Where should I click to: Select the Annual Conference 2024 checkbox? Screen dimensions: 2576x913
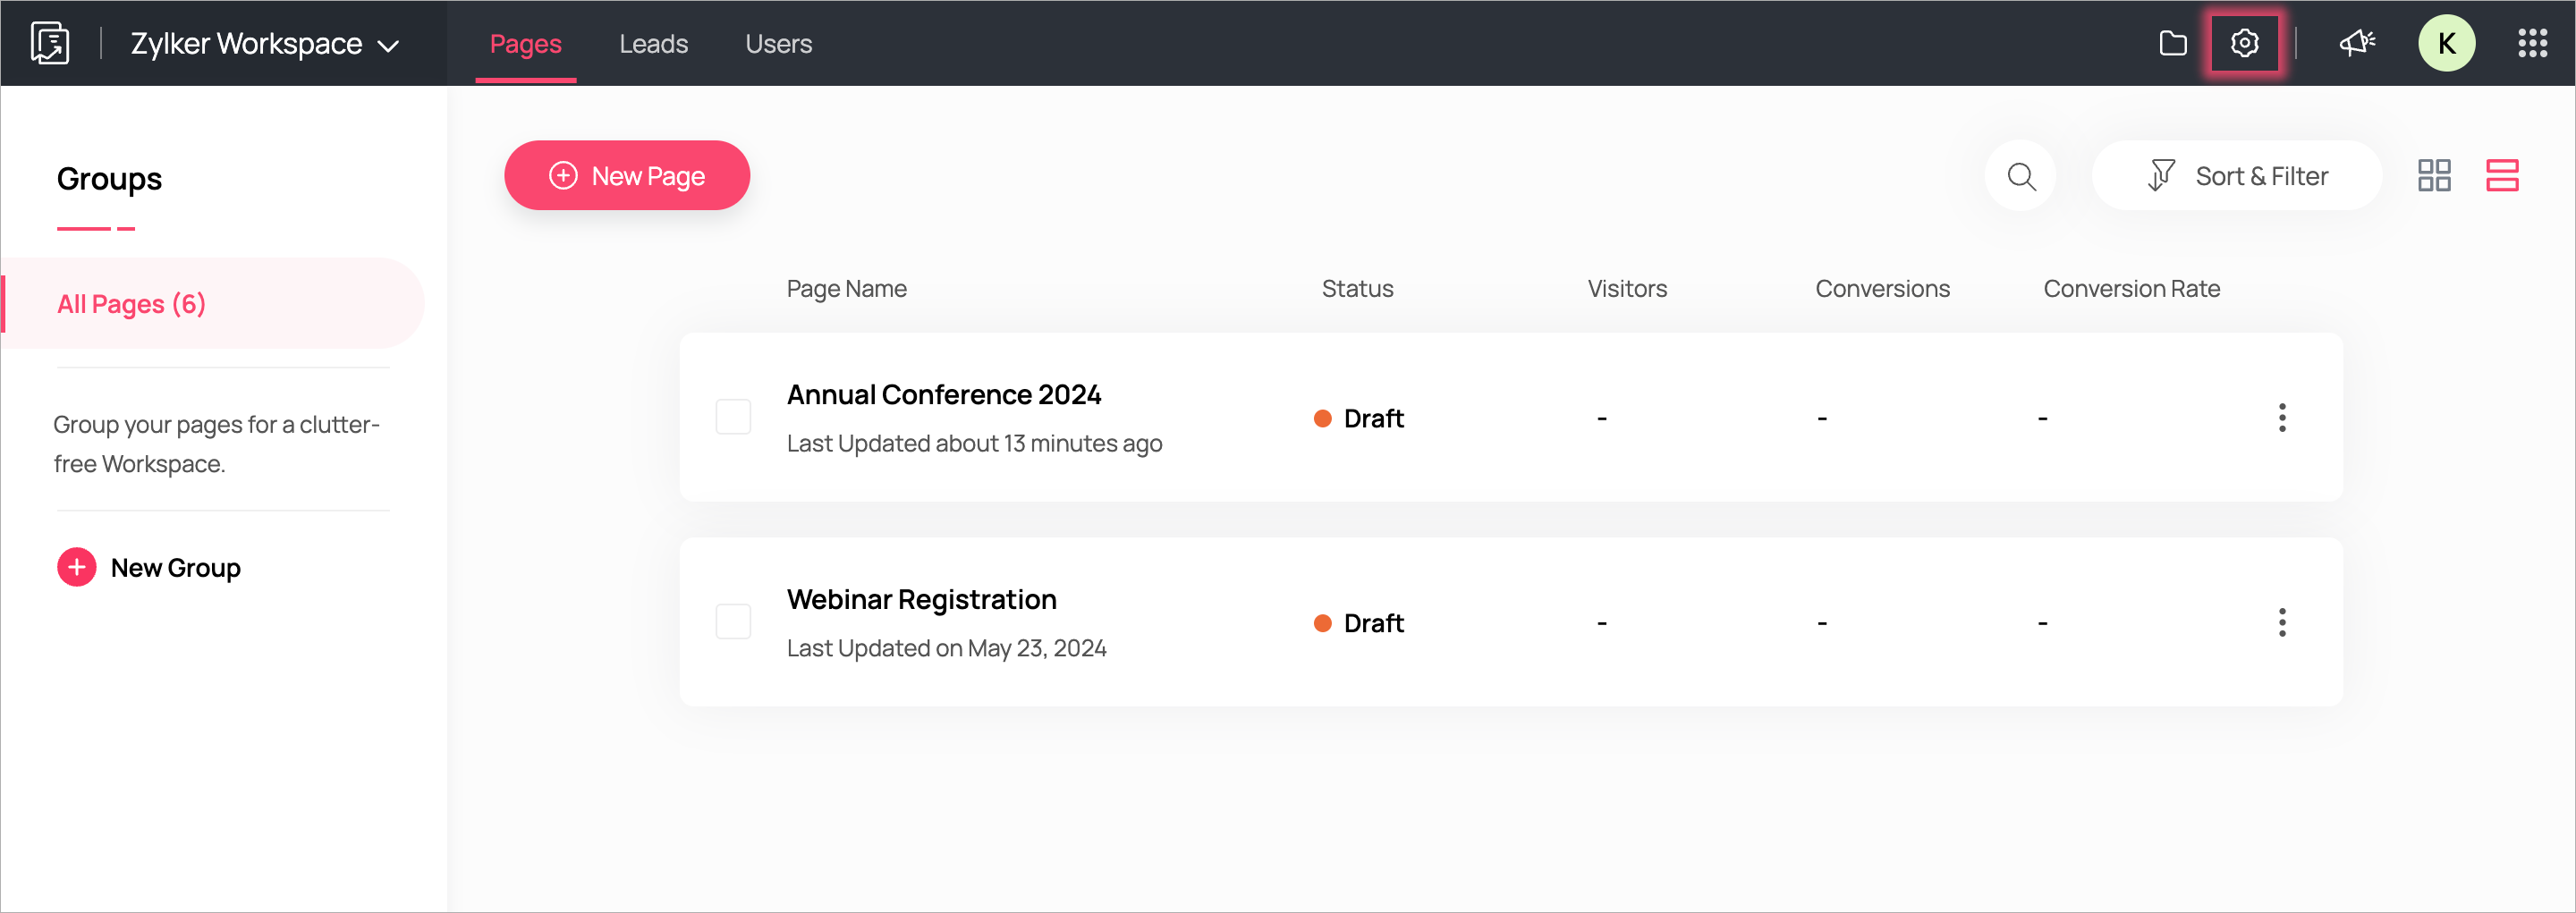(x=733, y=417)
